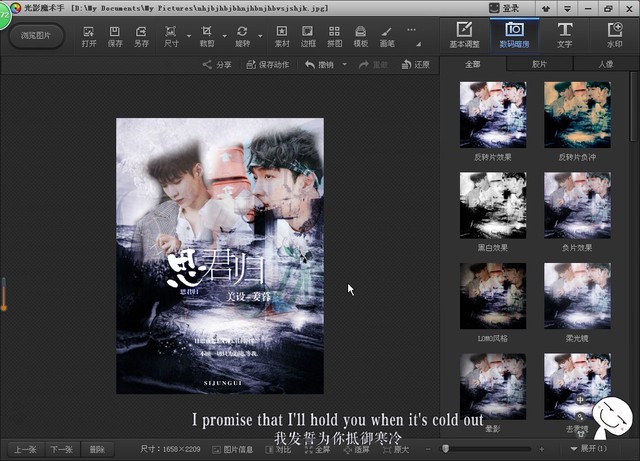
Task: Open the 拼图 (Collage) tool
Action: (334, 36)
